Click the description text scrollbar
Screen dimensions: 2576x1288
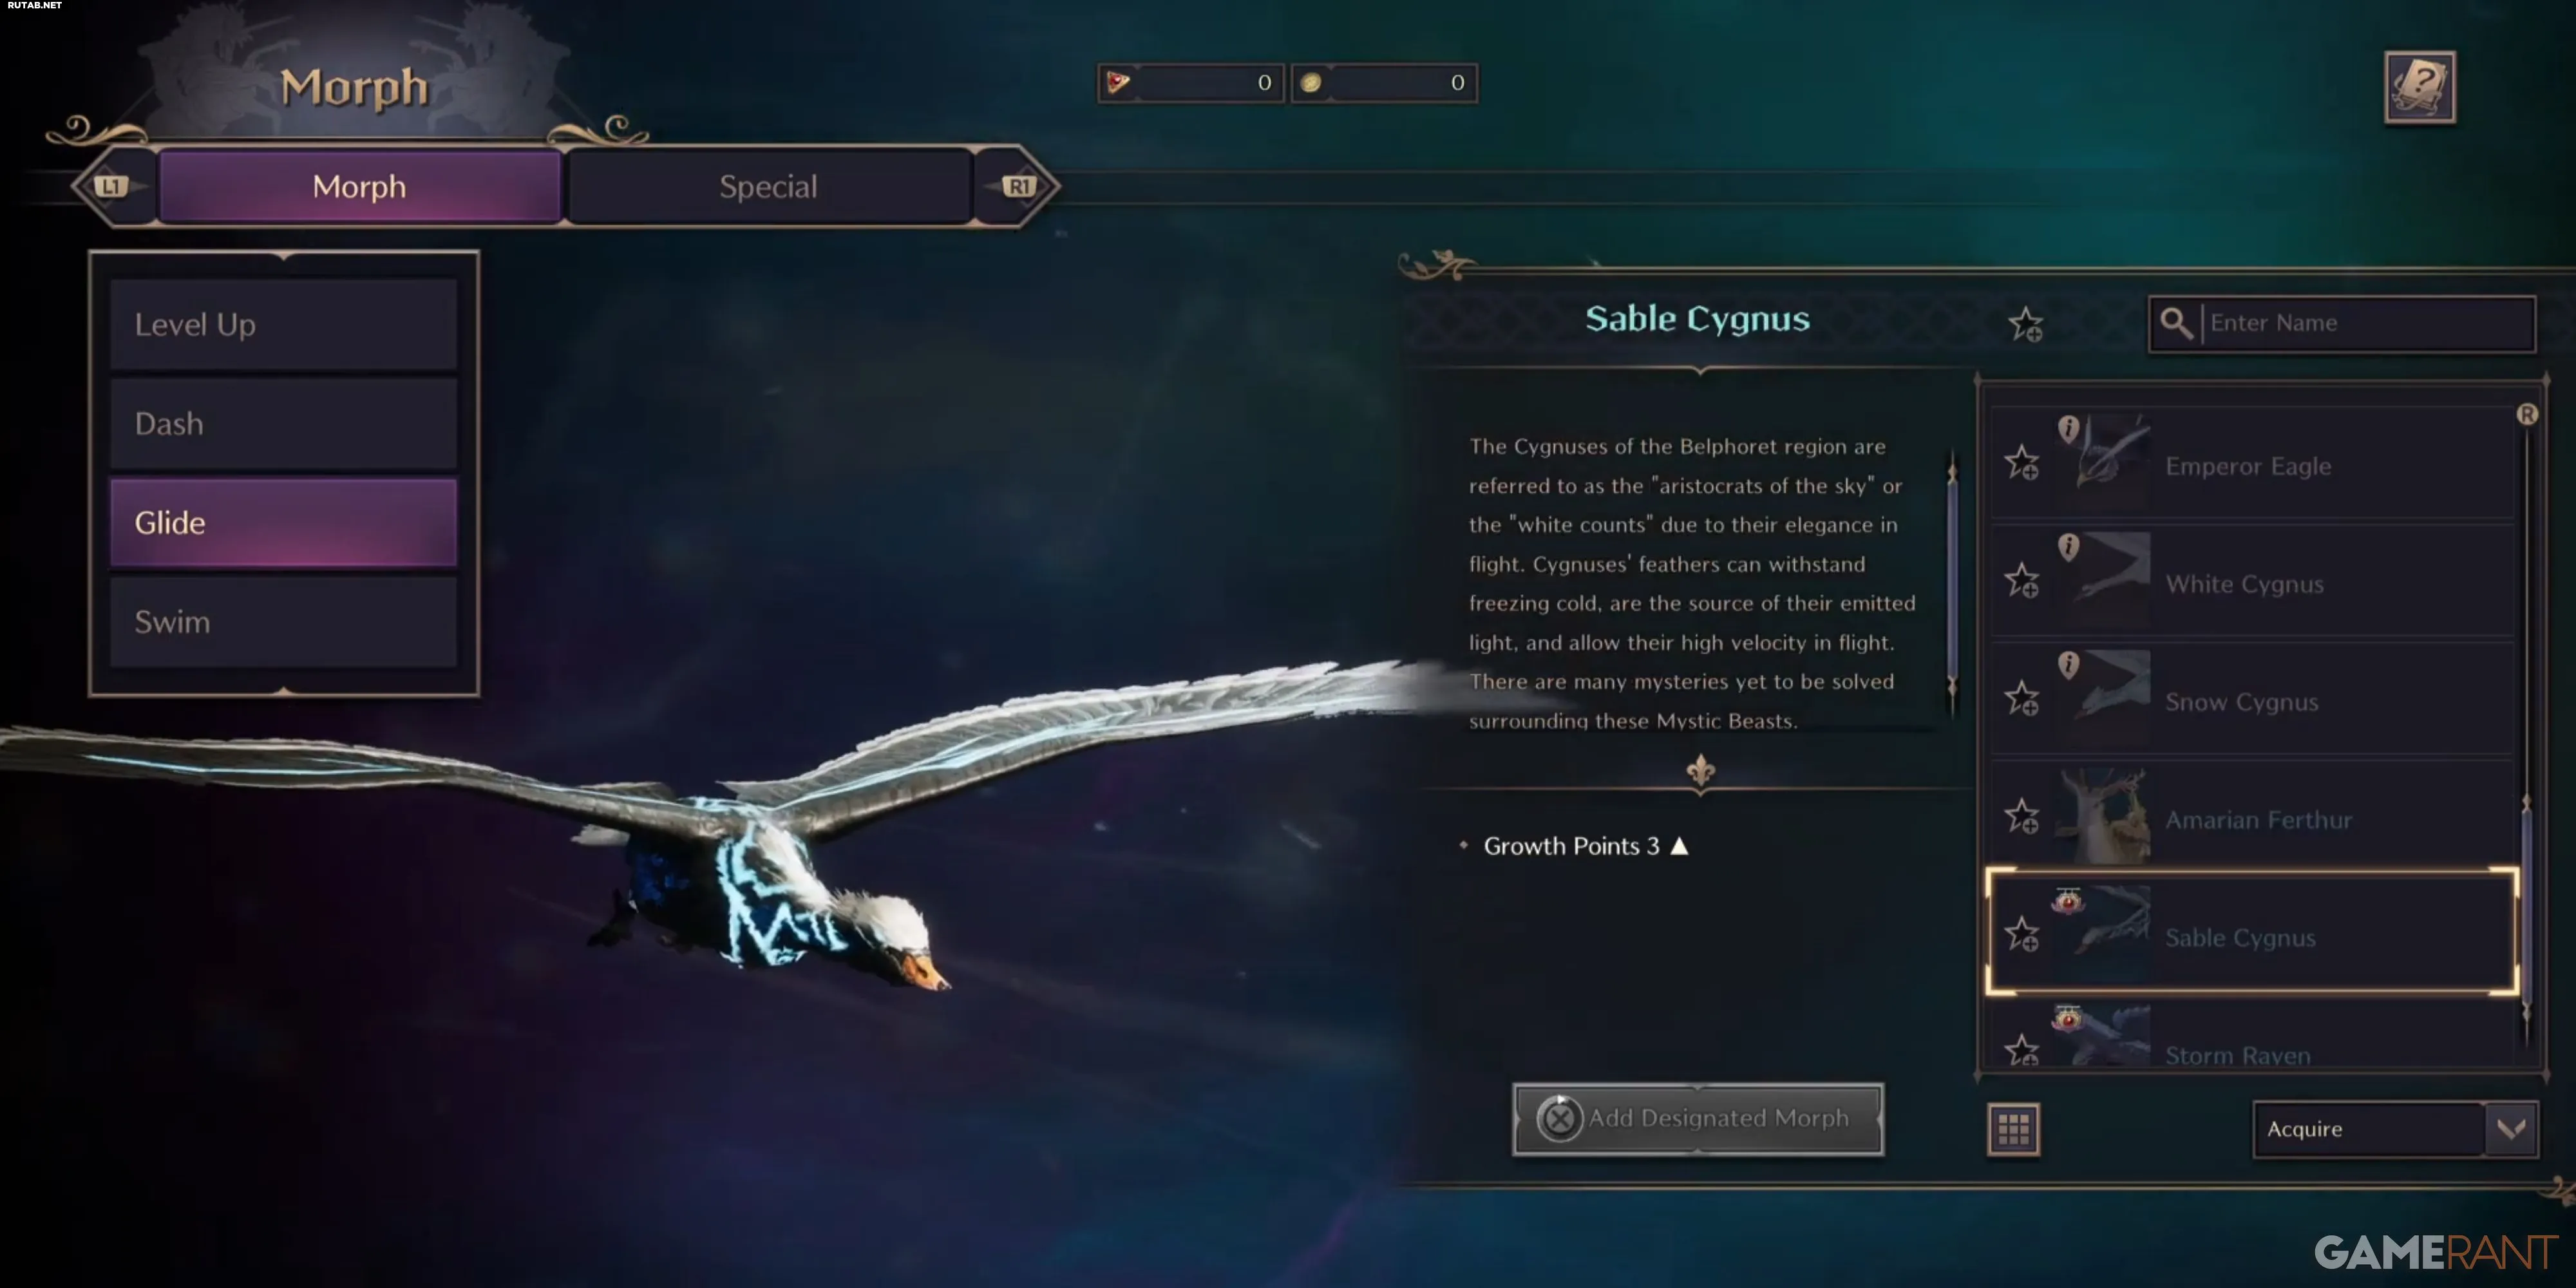pyautogui.click(x=1952, y=580)
